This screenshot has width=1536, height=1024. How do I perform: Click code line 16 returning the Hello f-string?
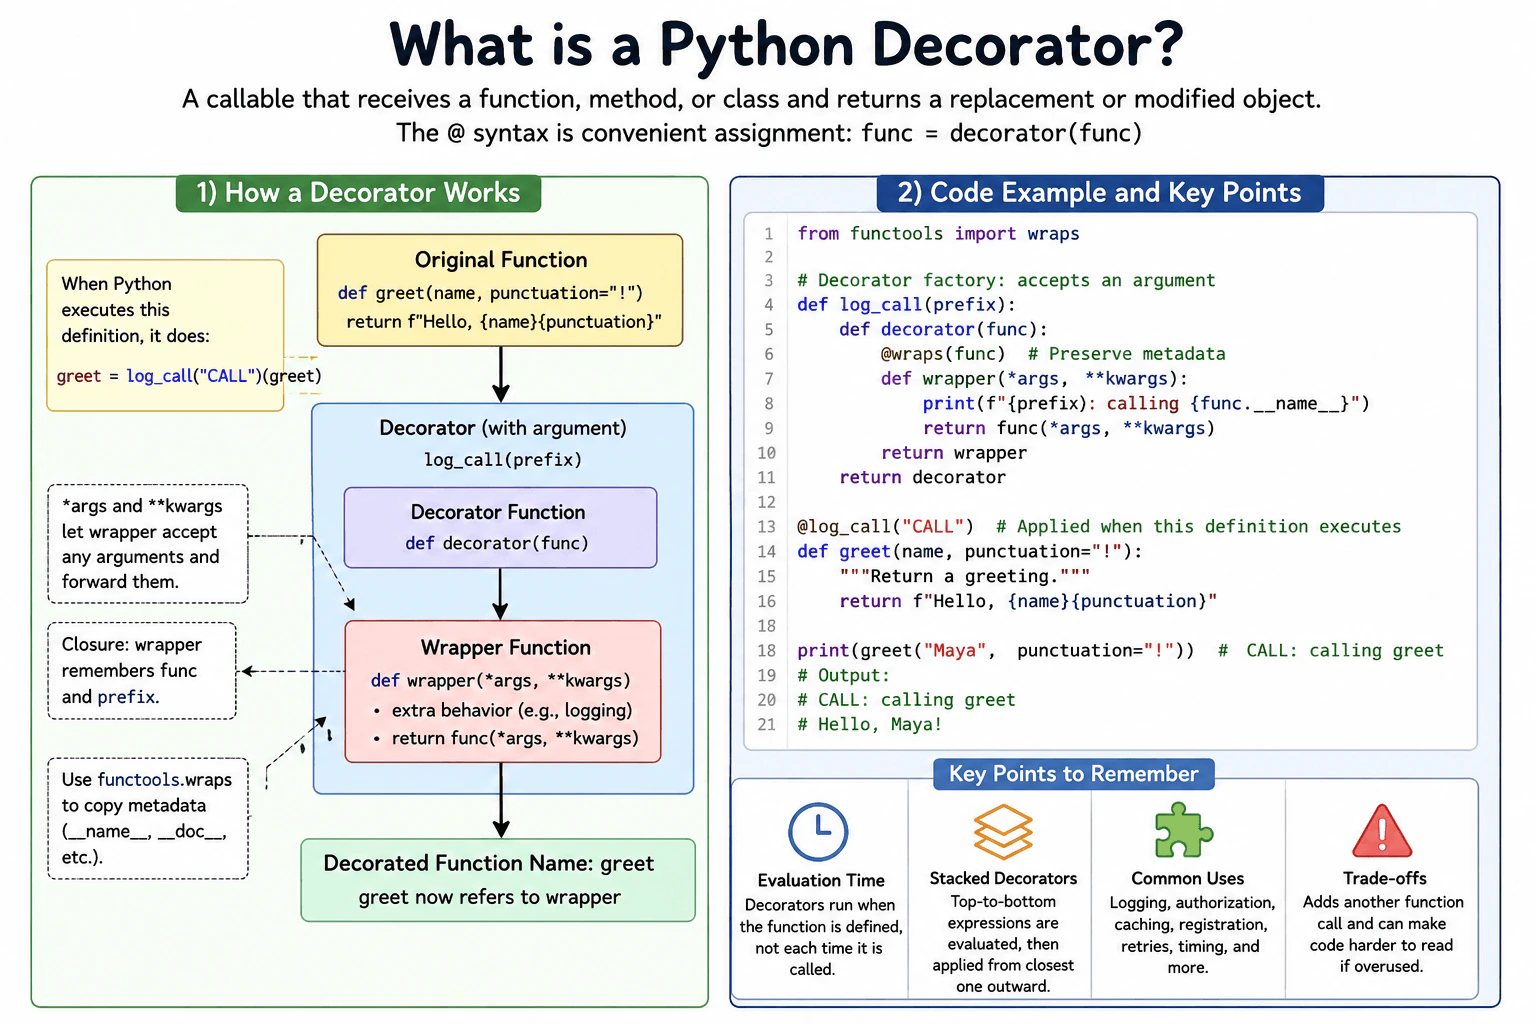[x=1028, y=601]
